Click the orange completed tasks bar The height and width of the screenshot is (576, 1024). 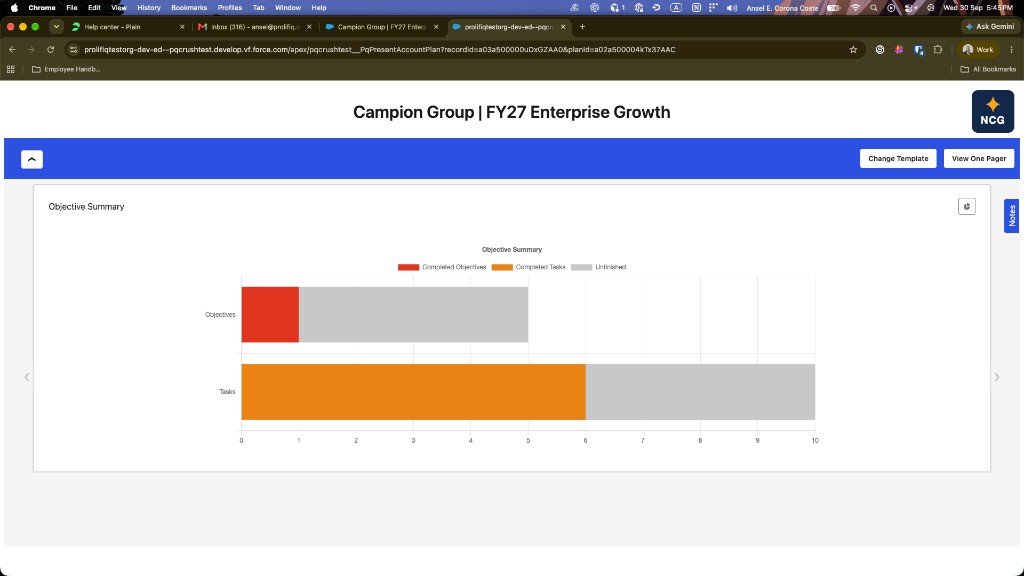tap(413, 392)
